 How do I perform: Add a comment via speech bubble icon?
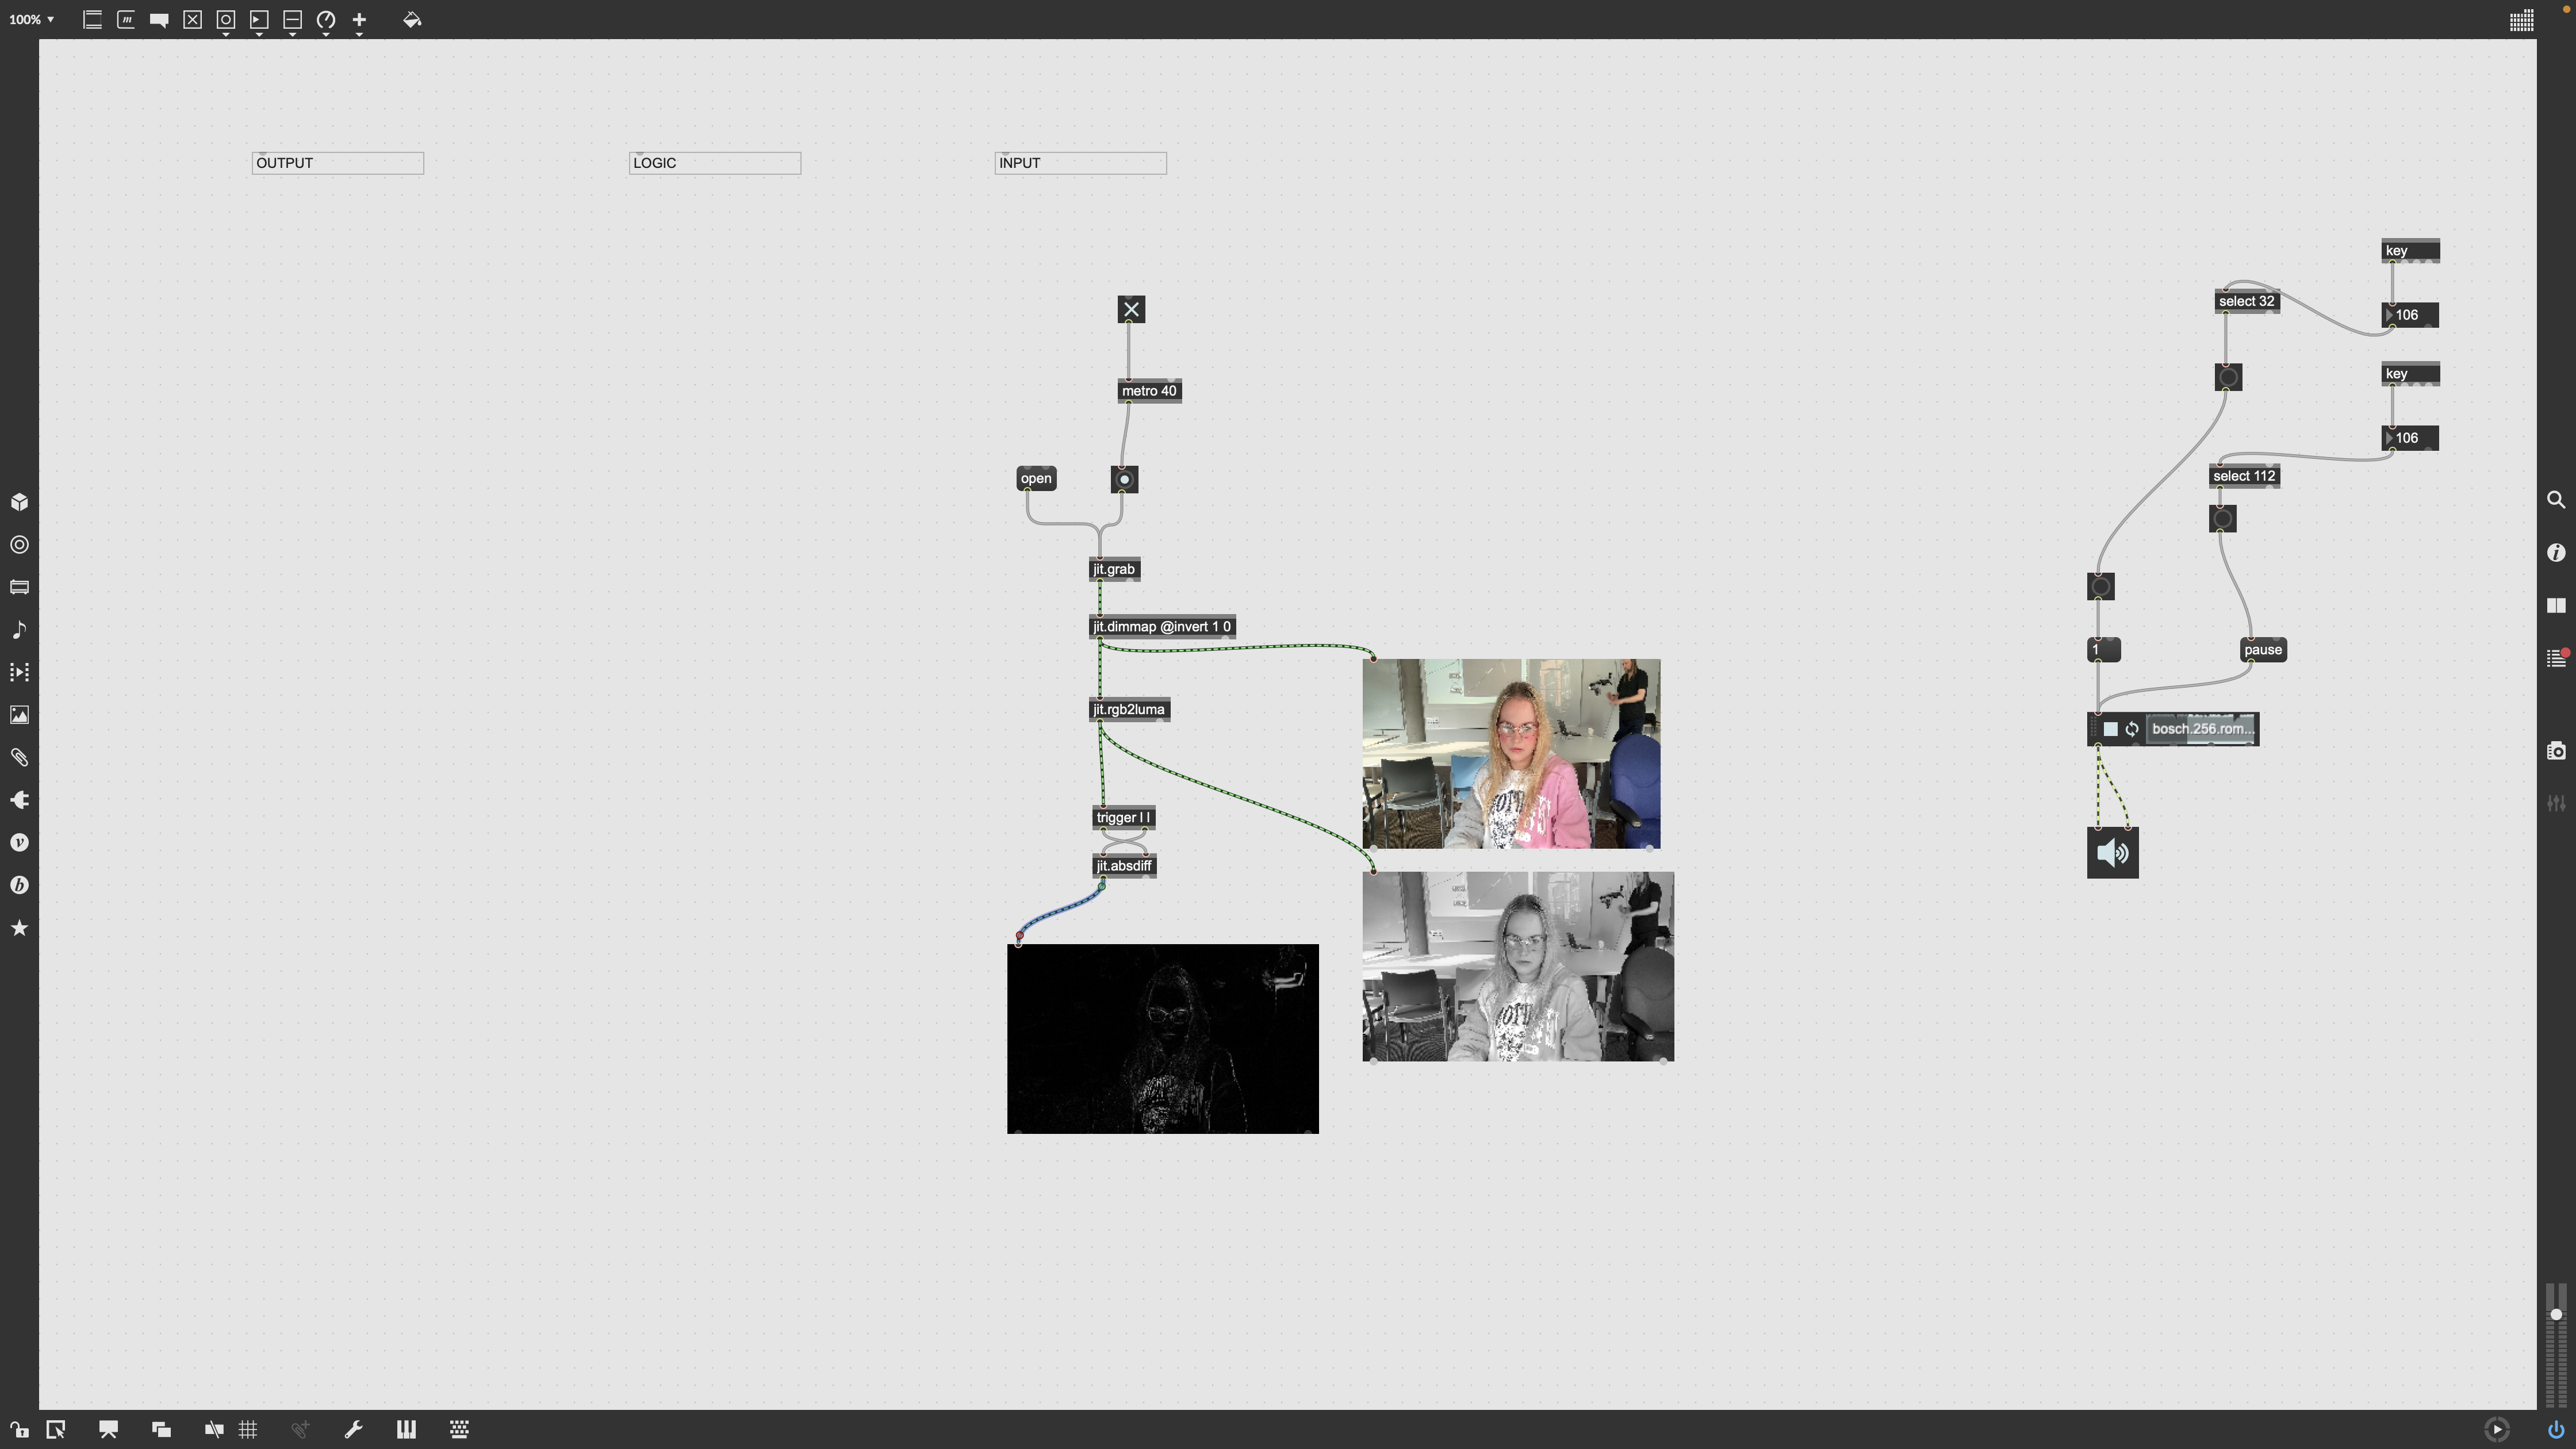(x=159, y=20)
